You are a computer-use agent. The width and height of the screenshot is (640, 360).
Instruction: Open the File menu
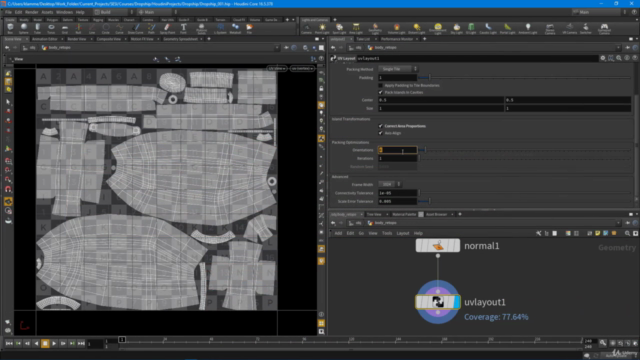click(x=8, y=12)
